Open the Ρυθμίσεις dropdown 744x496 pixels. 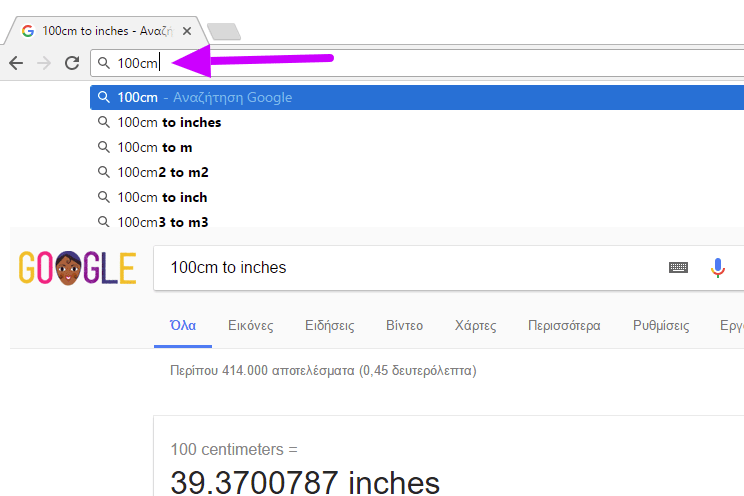pos(661,326)
